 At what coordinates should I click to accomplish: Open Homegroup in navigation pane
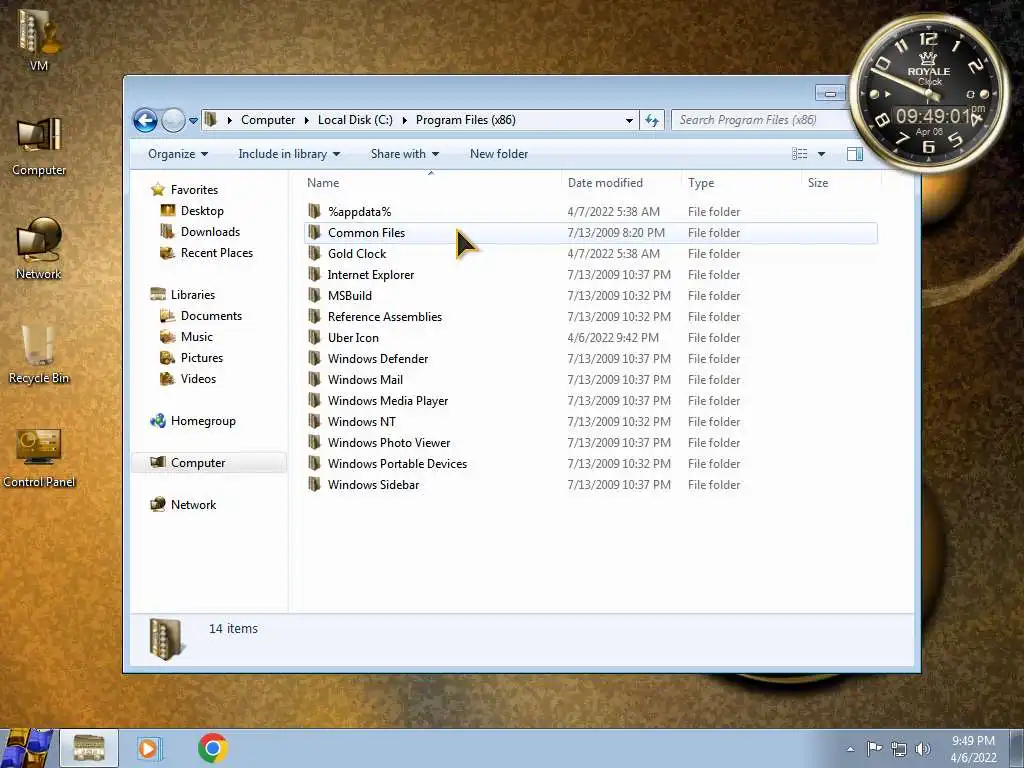[203, 421]
